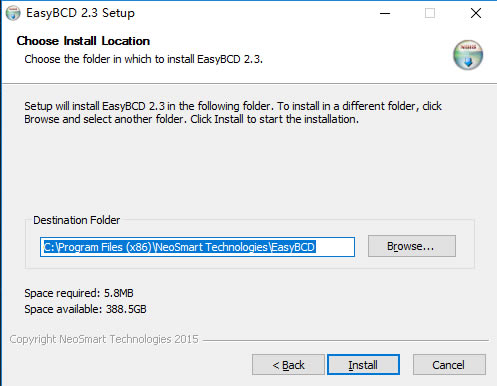Cancel the EasyBCD installation
Viewport: 497px width, 386px height.
[449, 365]
